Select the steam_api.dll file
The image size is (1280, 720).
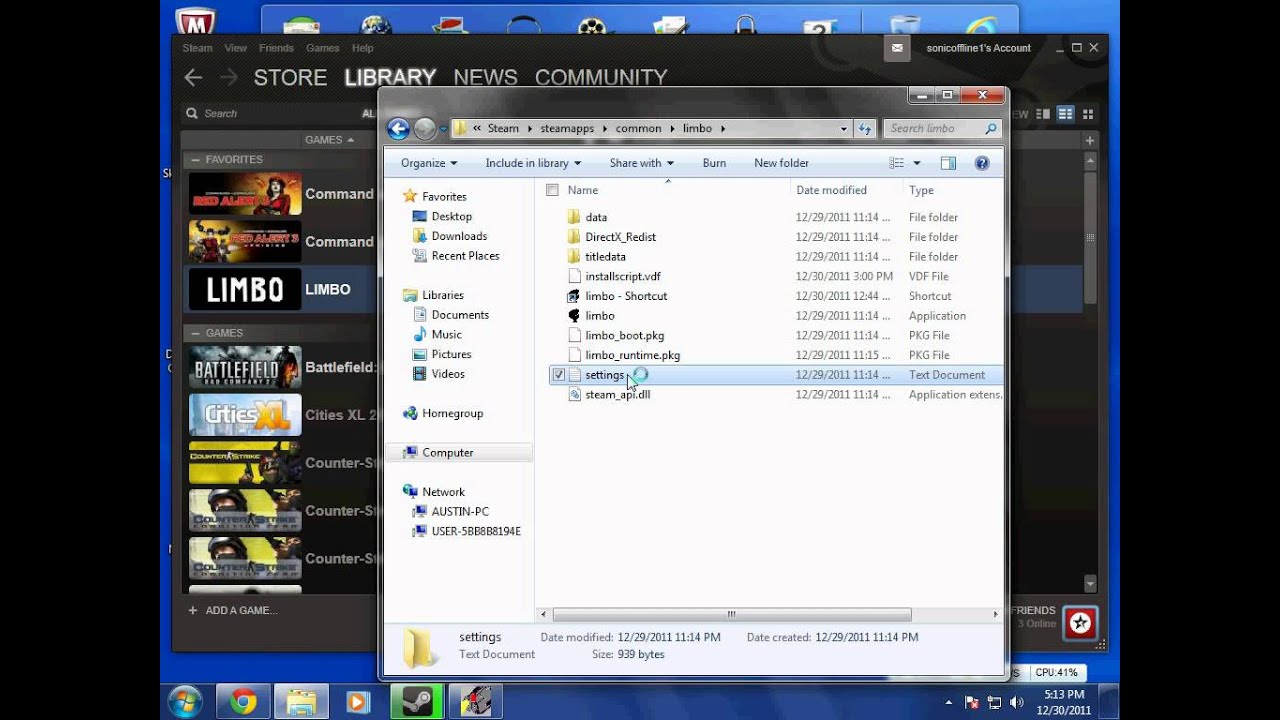coord(617,395)
